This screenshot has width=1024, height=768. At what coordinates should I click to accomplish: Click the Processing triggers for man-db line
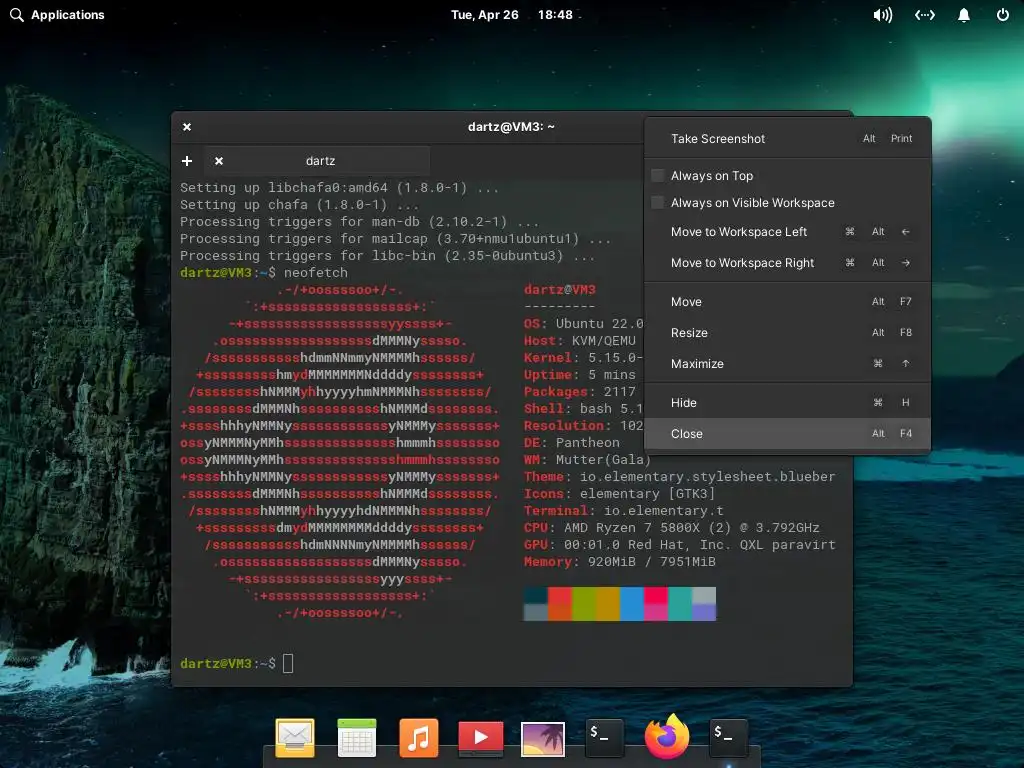[359, 222]
